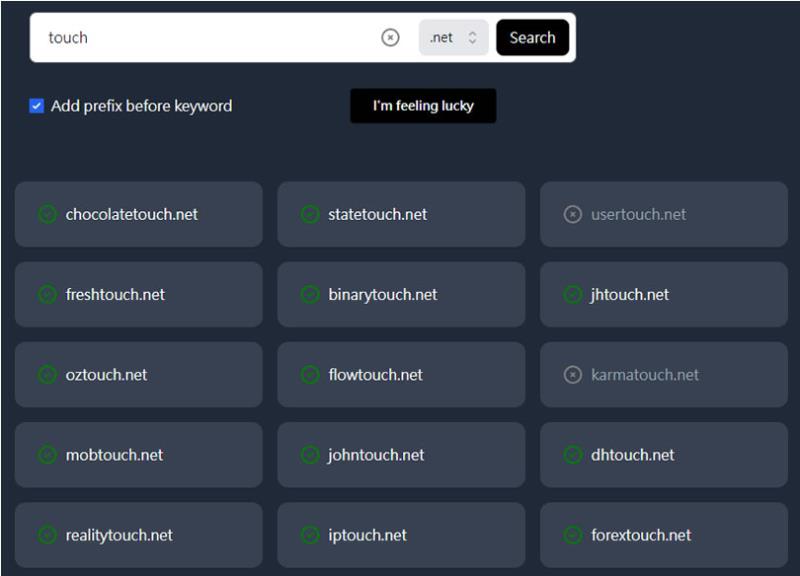Click the green check icon beside oztouch.net

[x=47, y=374]
